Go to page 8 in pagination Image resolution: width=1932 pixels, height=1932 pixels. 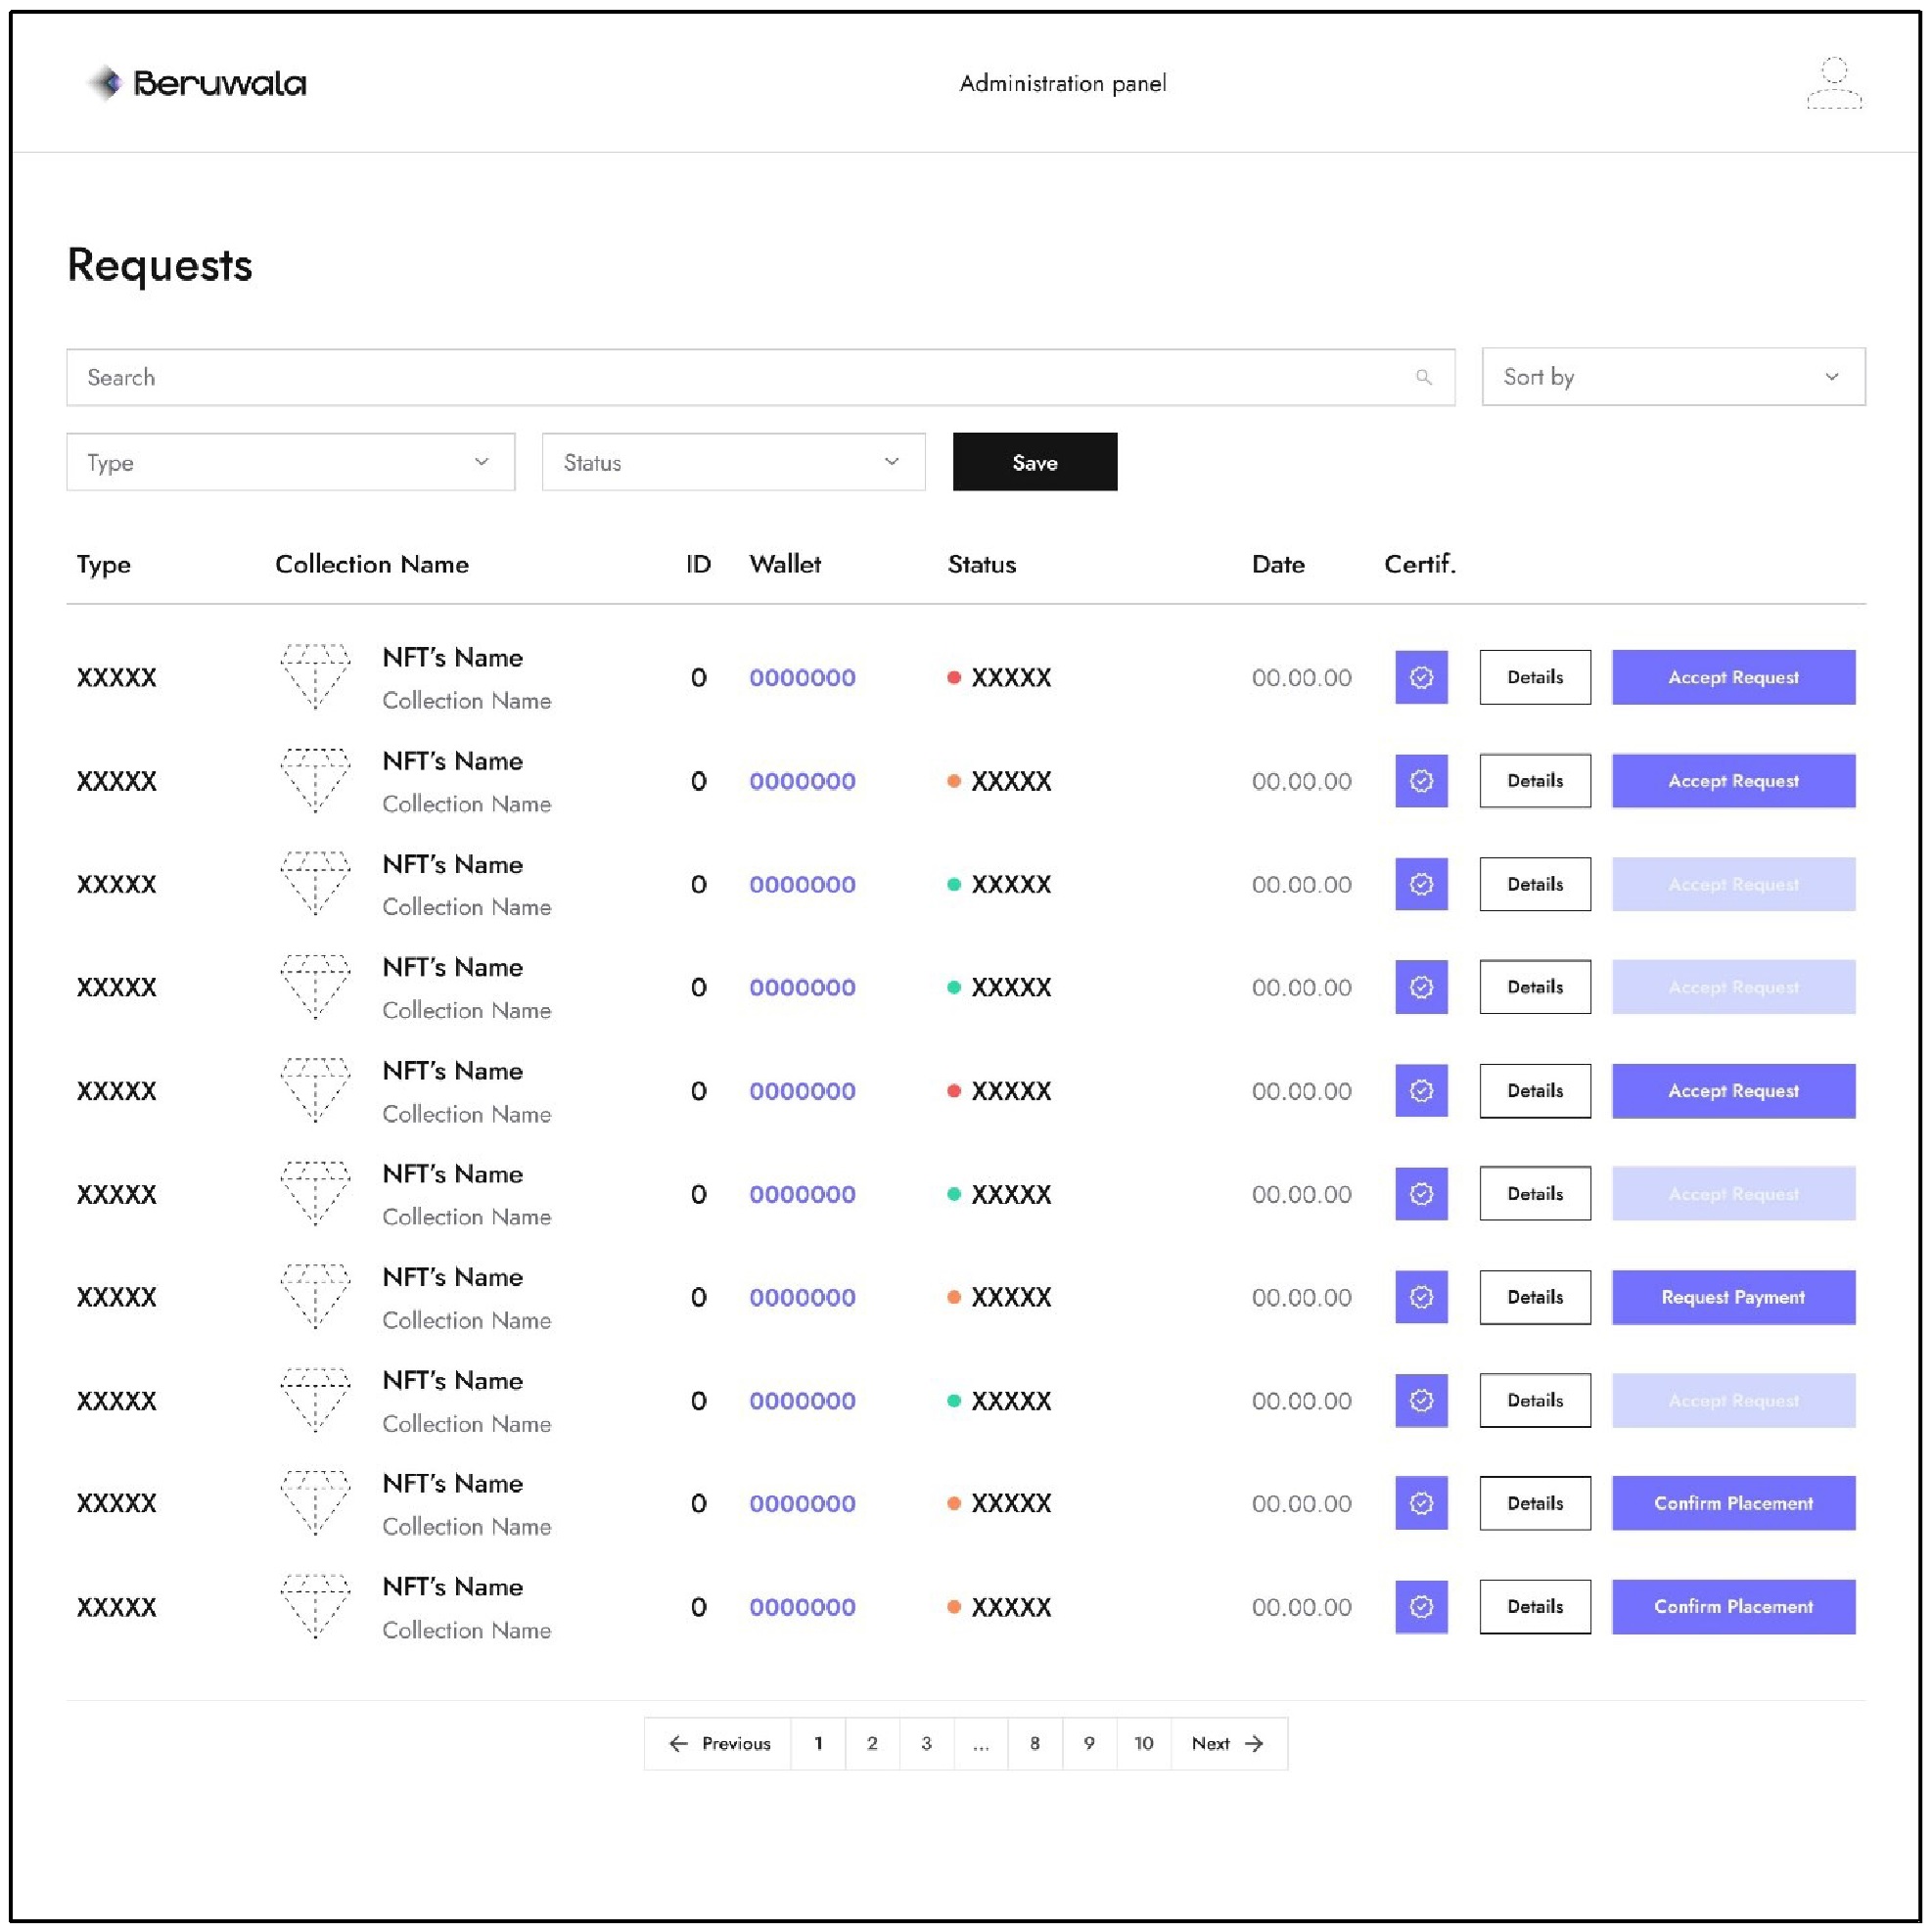(x=1035, y=1744)
